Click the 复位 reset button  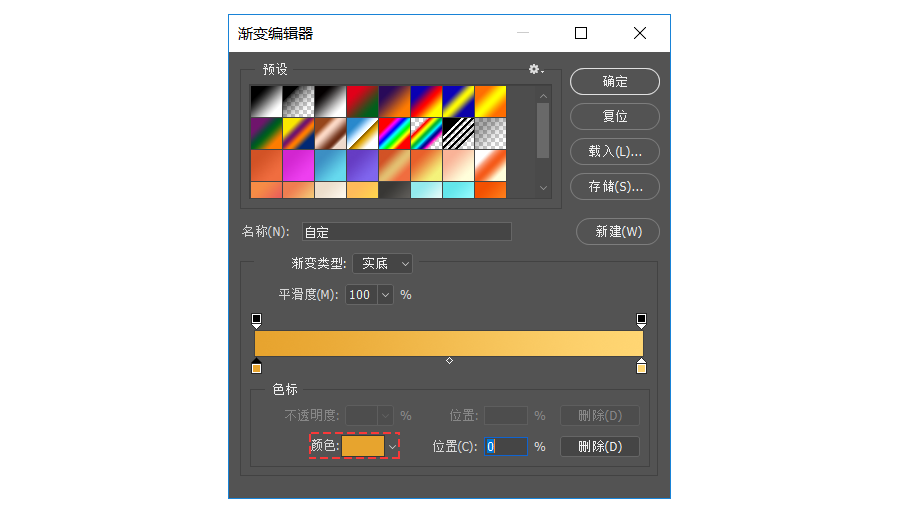click(x=615, y=117)
